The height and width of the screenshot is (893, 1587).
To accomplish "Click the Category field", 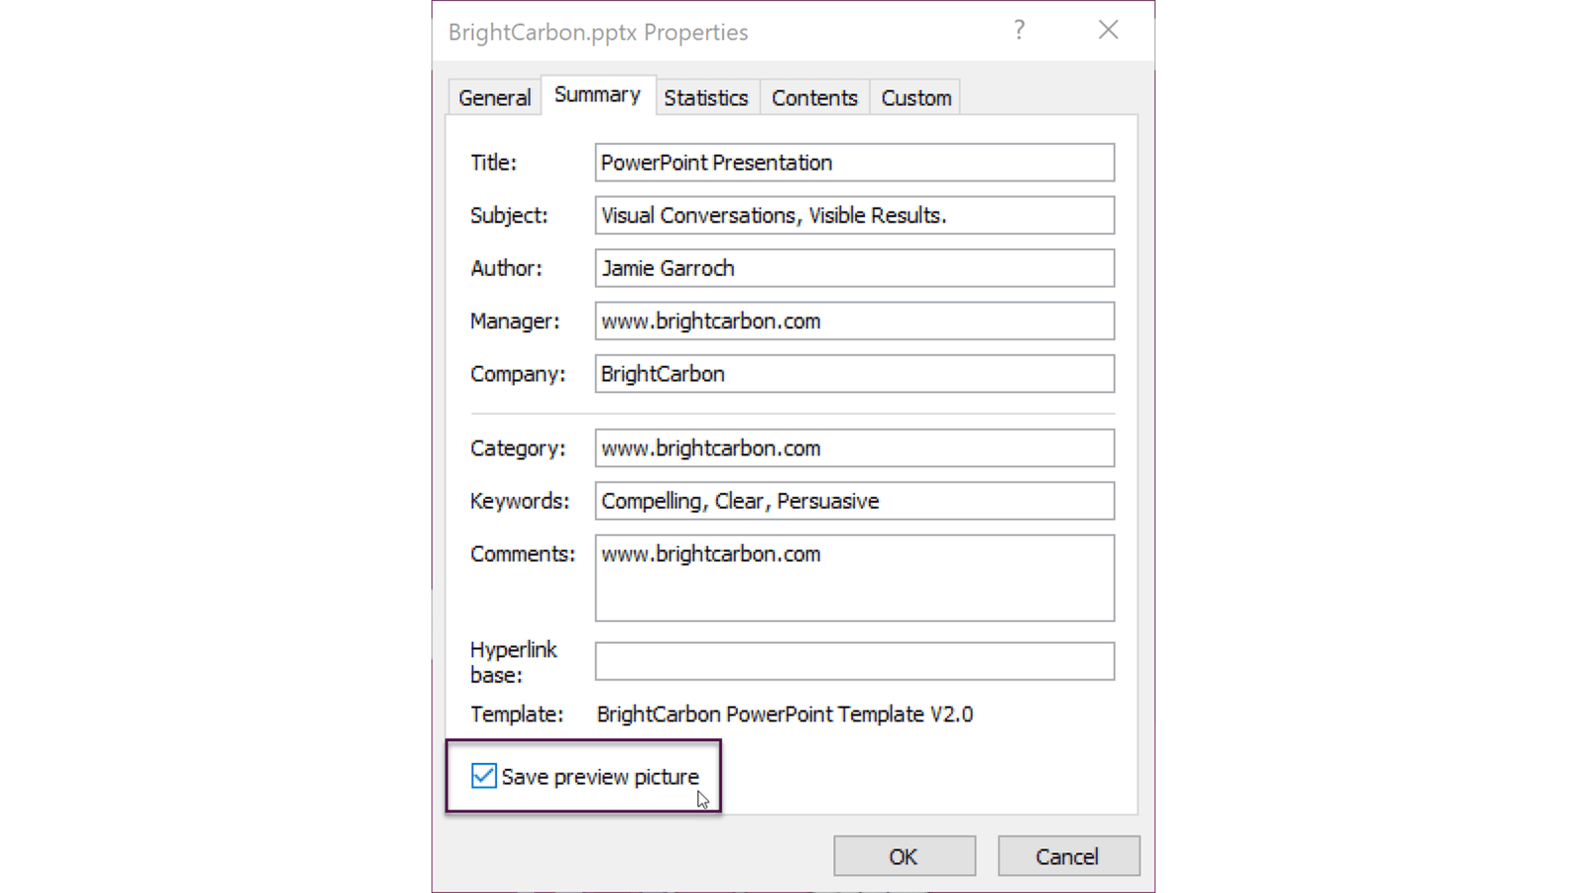I will [x=854, y=448].
